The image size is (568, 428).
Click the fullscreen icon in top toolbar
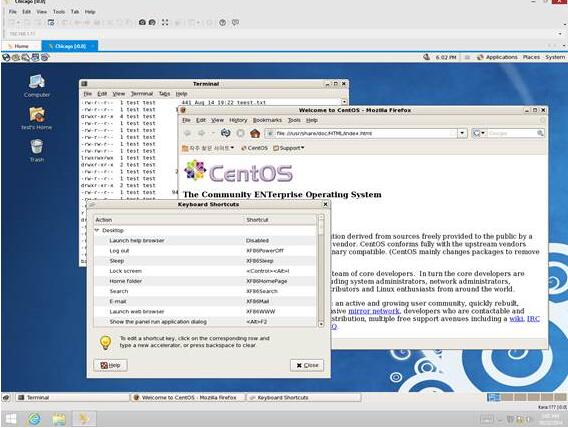pyautogui.click(x=165, y=22)
